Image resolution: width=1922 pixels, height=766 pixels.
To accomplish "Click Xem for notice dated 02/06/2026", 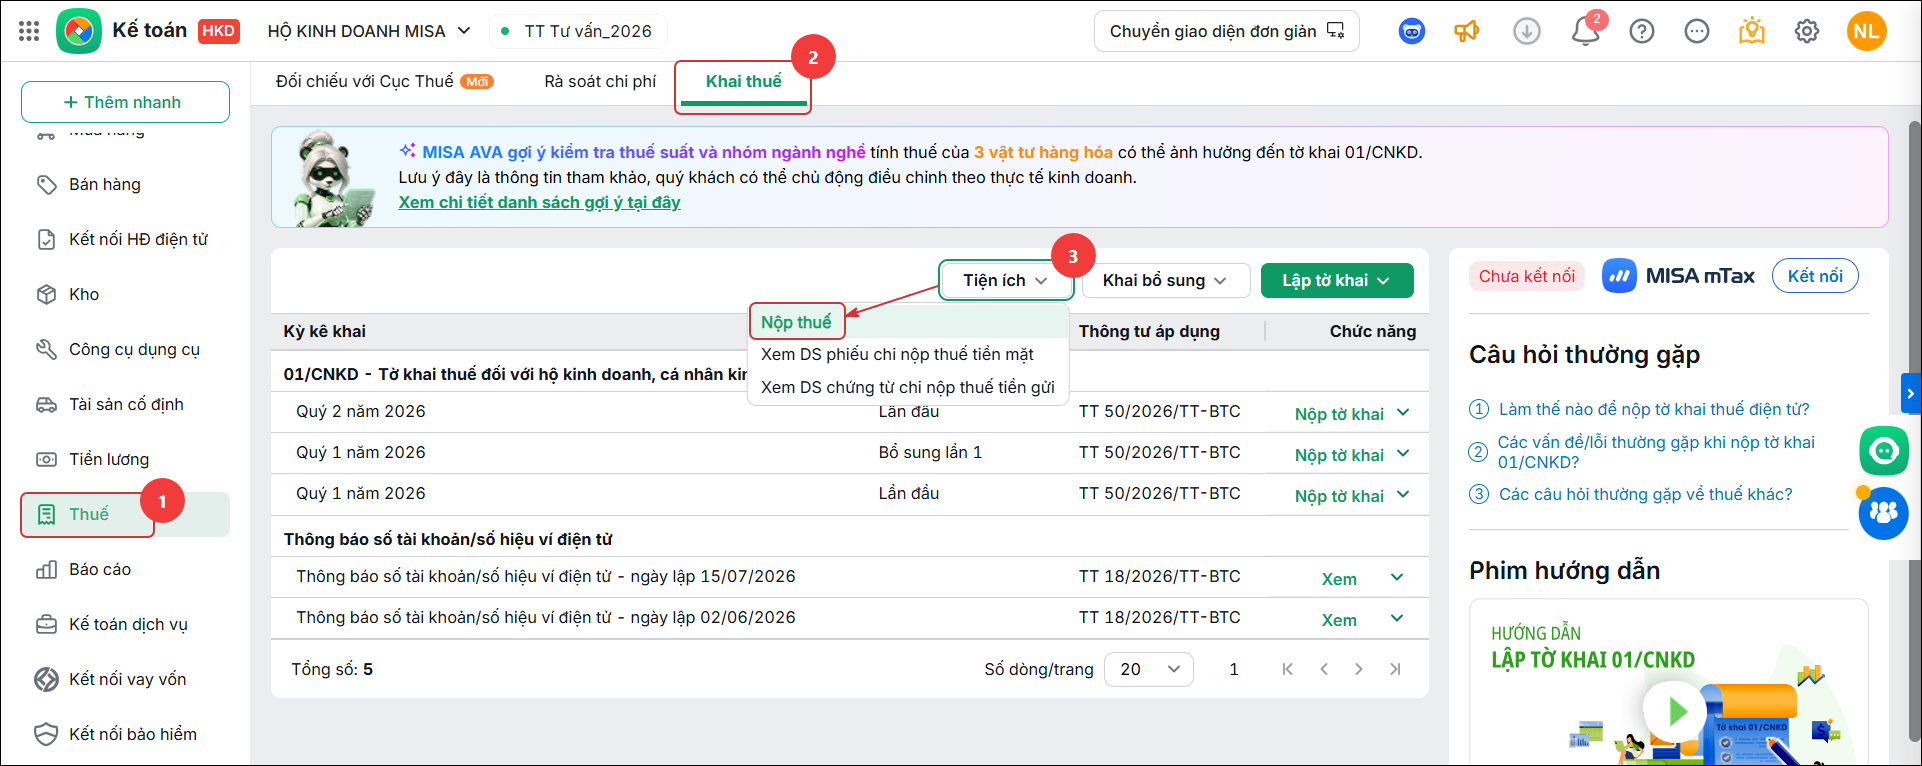I will click(1339, 620).
